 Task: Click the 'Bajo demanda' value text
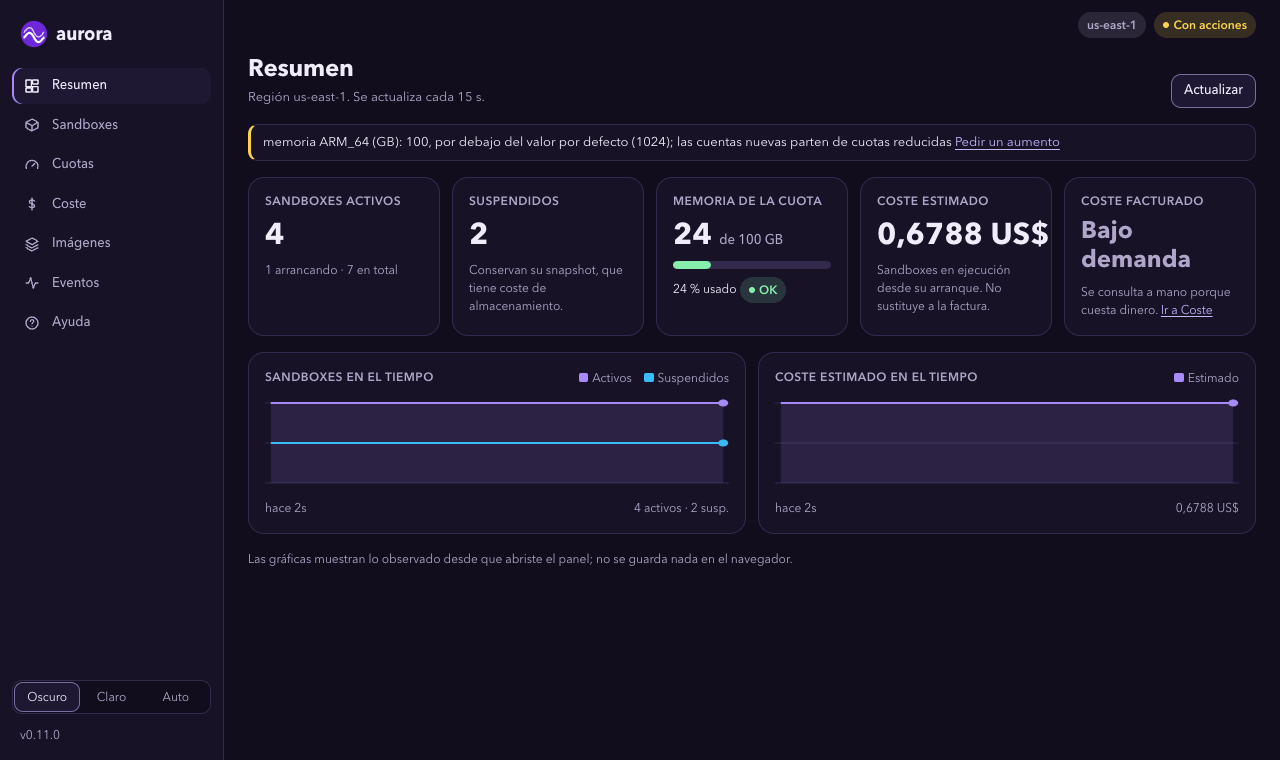pos(1136,245)
